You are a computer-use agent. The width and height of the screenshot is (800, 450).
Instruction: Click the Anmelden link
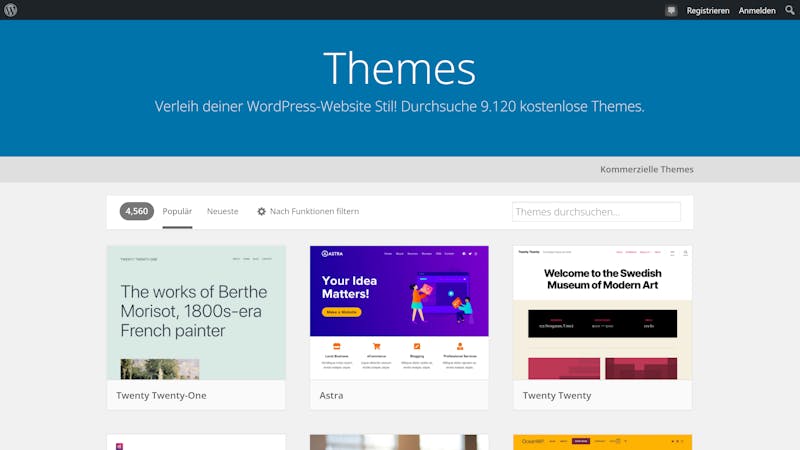click(757, 10)
